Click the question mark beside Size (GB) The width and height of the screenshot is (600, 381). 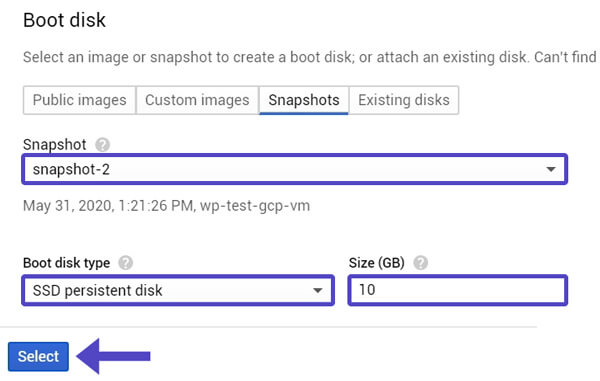tap(421, 263)
